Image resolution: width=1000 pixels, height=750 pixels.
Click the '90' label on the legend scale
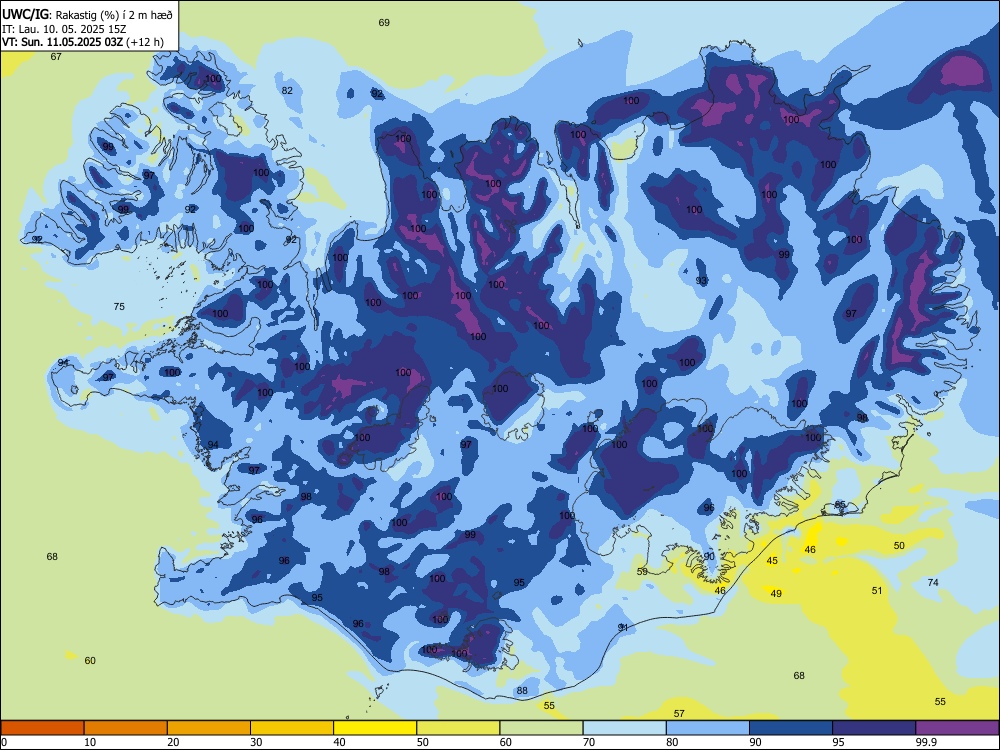pyautogui.click(x=755, y=742)
